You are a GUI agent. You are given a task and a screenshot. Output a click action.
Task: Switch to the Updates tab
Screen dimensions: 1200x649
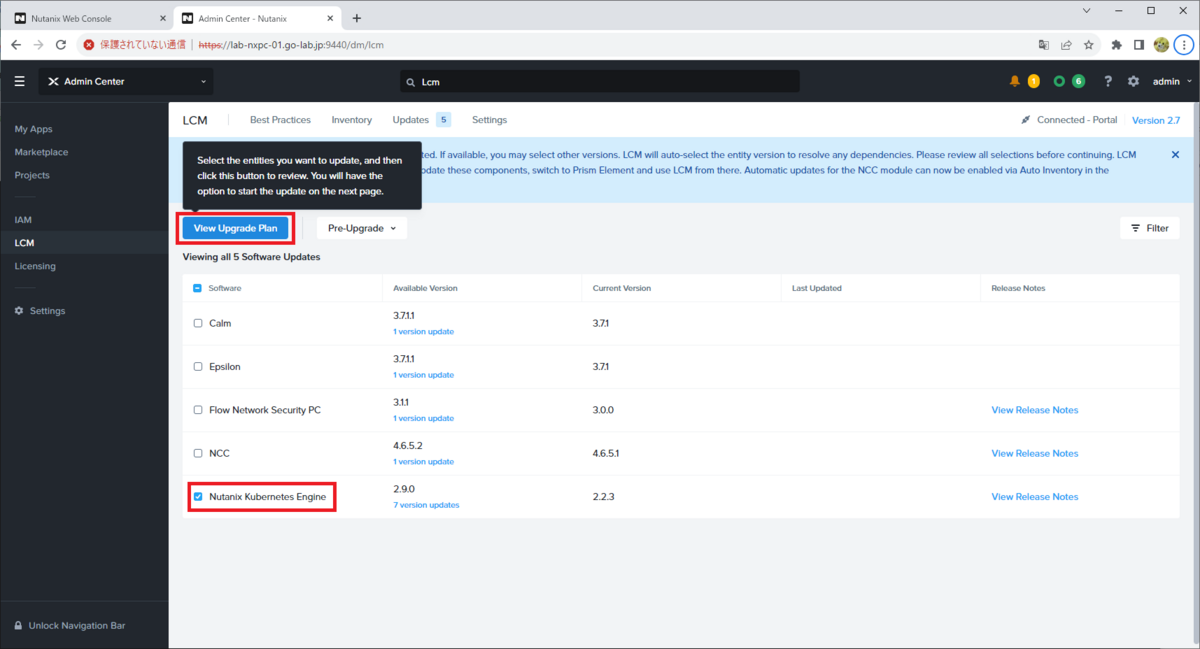coord(421,120)
